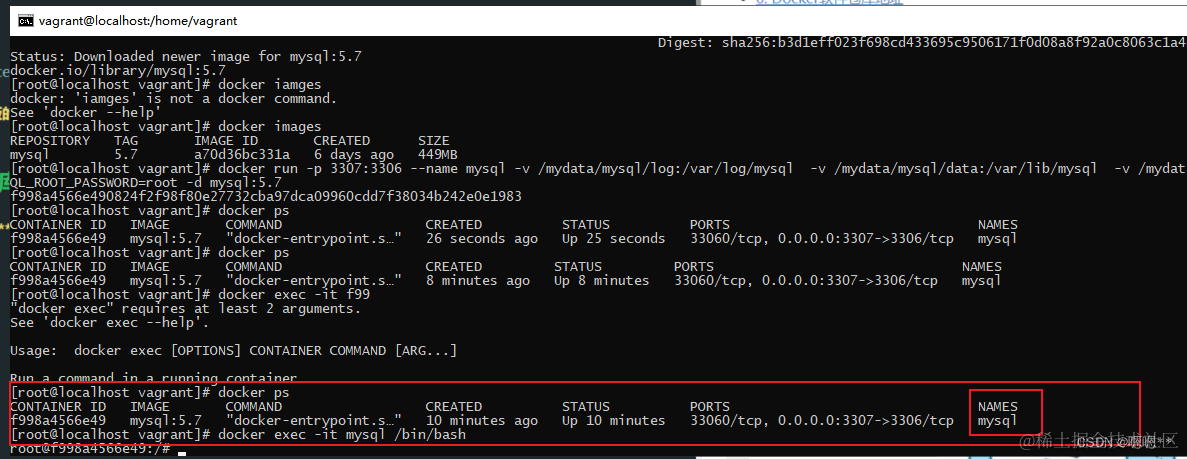Click the root@f998a4566e49:/# prompt
This screenshot has width=1187, height=459.
[89, 448]
